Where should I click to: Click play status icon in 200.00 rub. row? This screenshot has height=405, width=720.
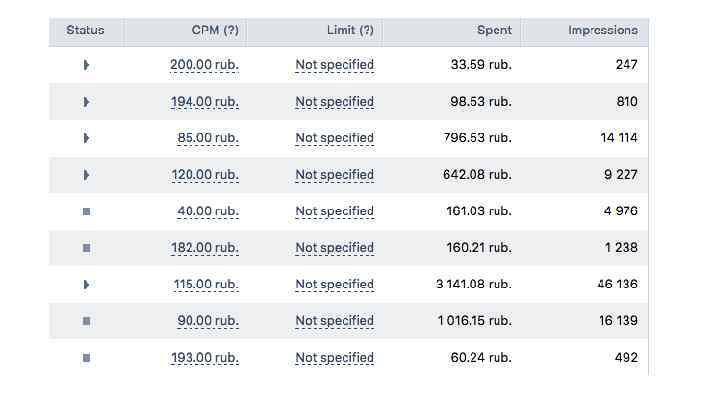click(86, 65)
